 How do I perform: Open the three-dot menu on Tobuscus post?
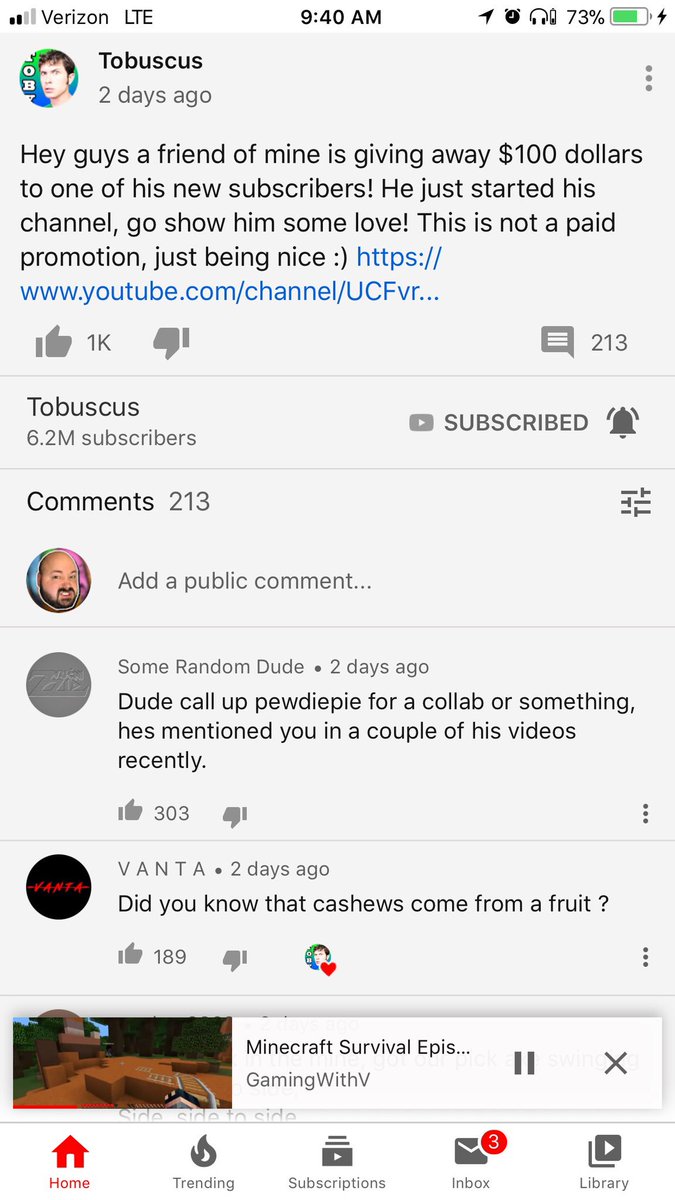(x=649, y=78)
